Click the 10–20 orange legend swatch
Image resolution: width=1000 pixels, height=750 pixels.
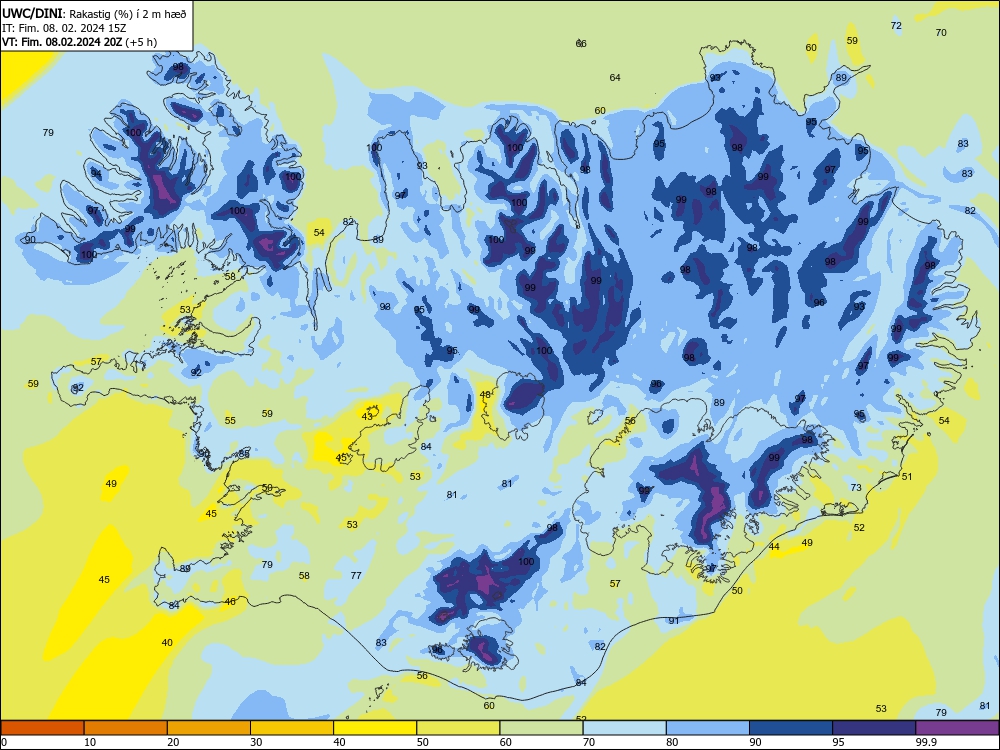pyautogui.click(x=126, y=728)
